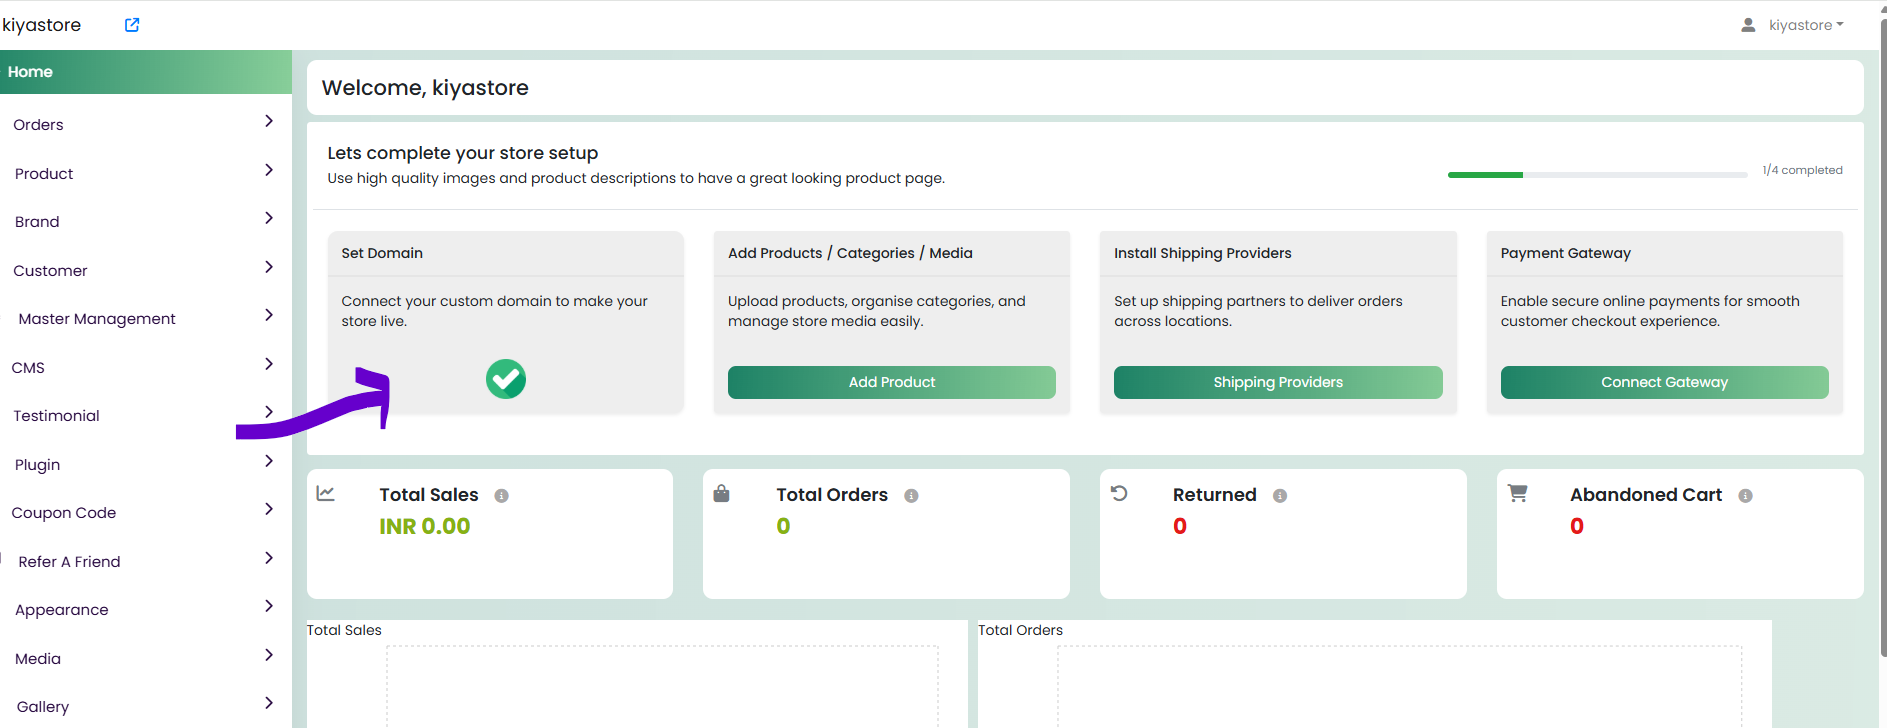Click the INR 0.00 sales value
This screenshot has height=728, width=1887.
coord(425,526)
